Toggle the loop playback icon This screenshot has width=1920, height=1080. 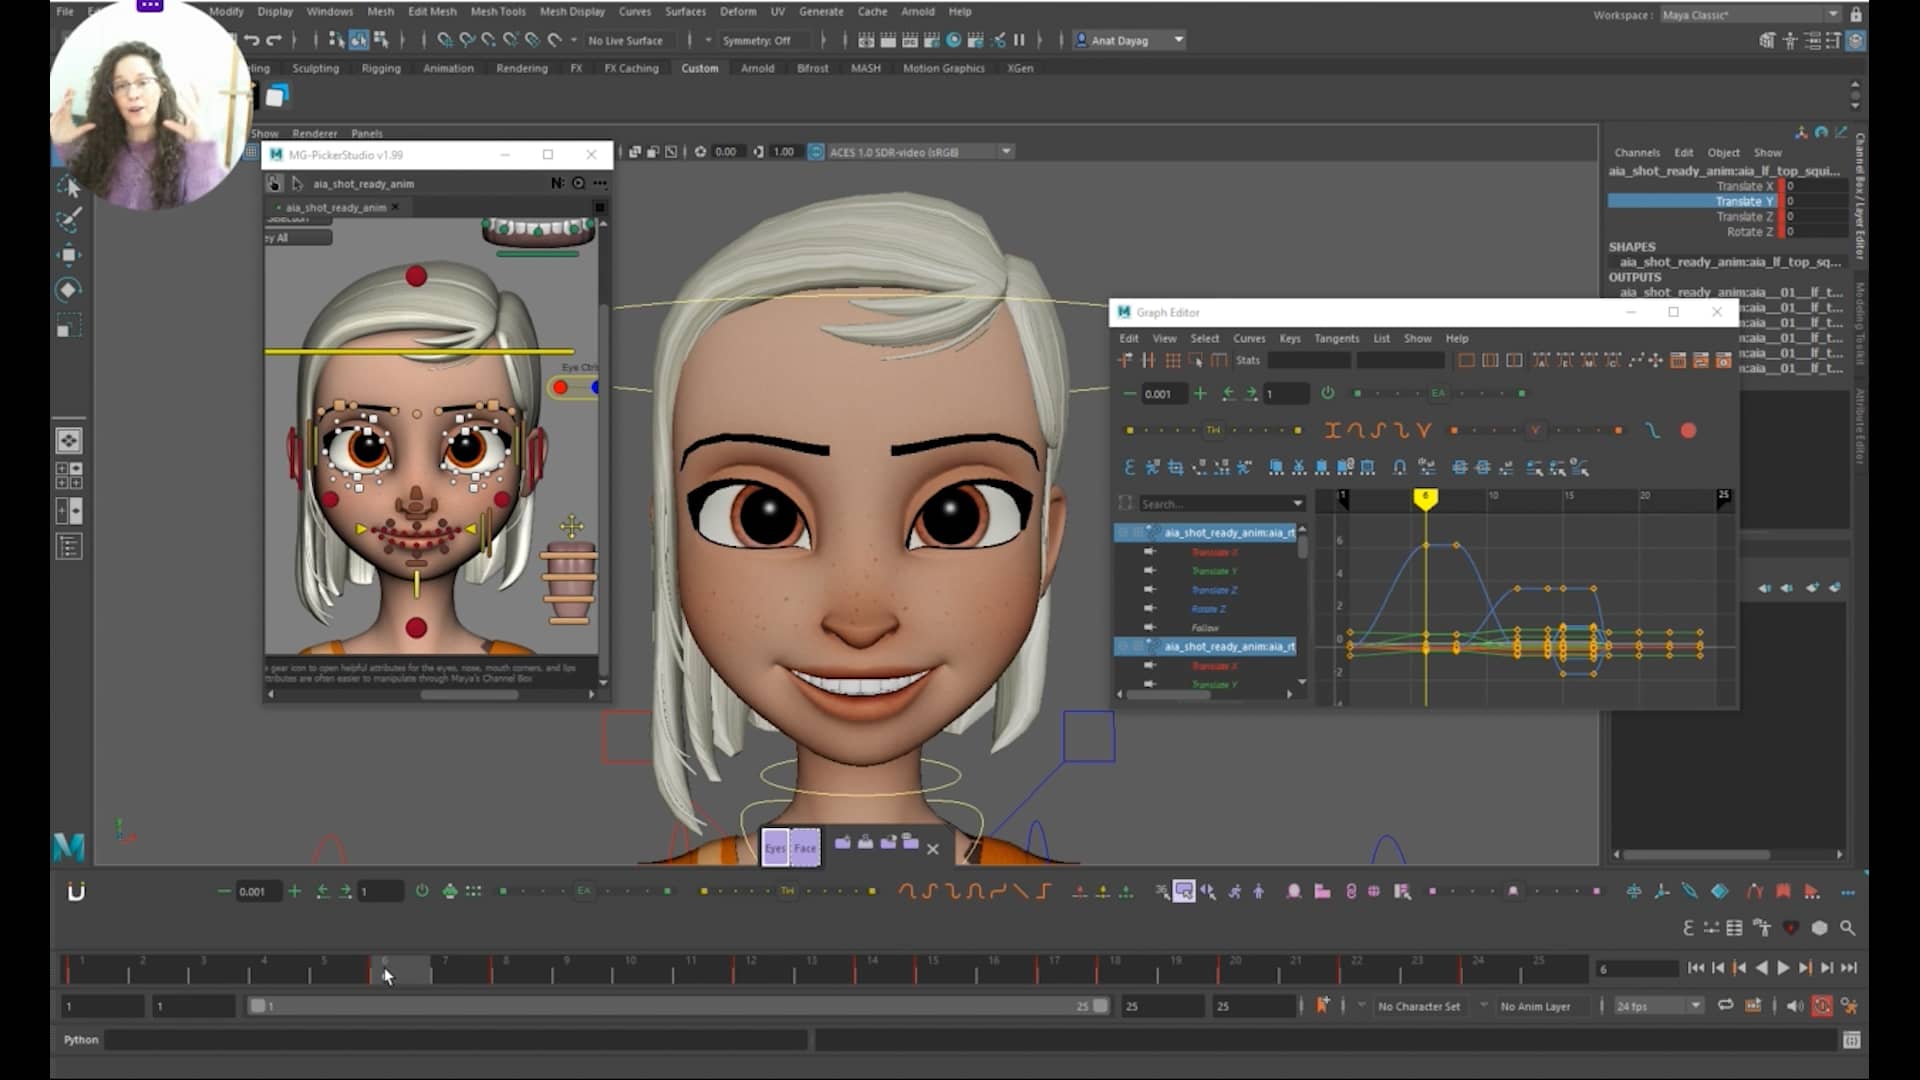click(x=1727, y=1006)
